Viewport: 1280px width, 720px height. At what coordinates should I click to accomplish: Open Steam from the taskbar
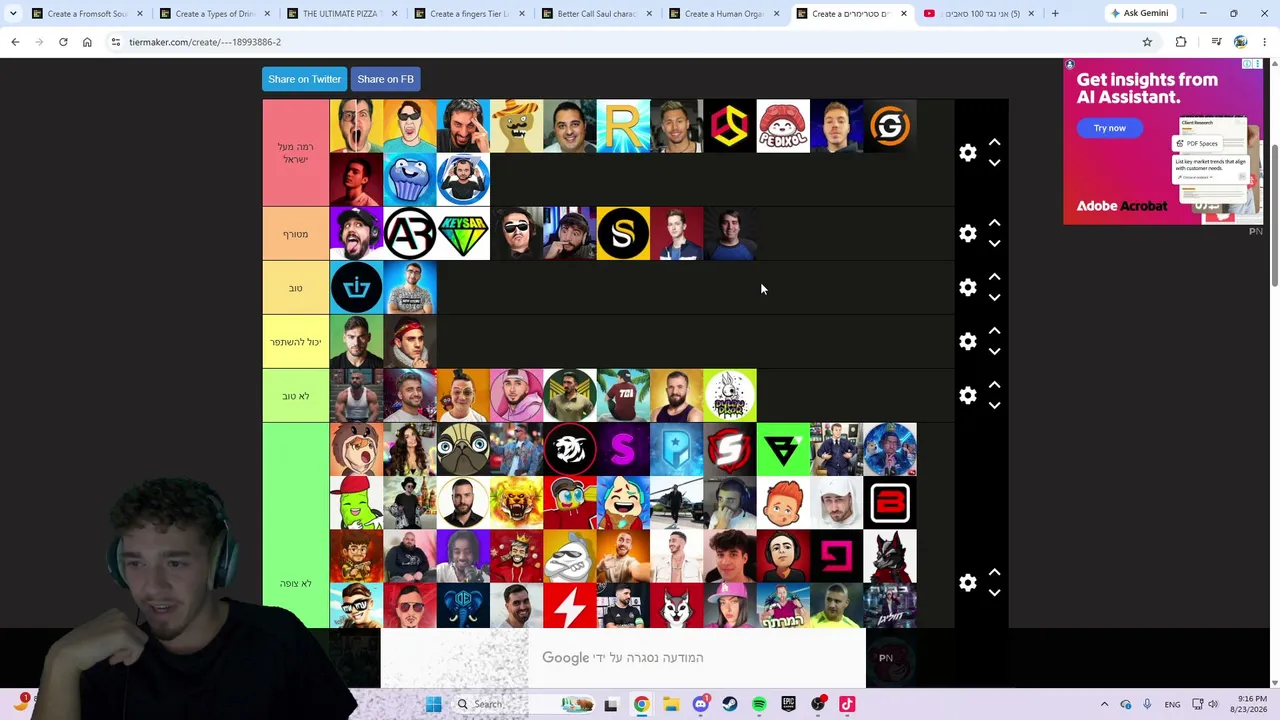click(x=730, y=704)
